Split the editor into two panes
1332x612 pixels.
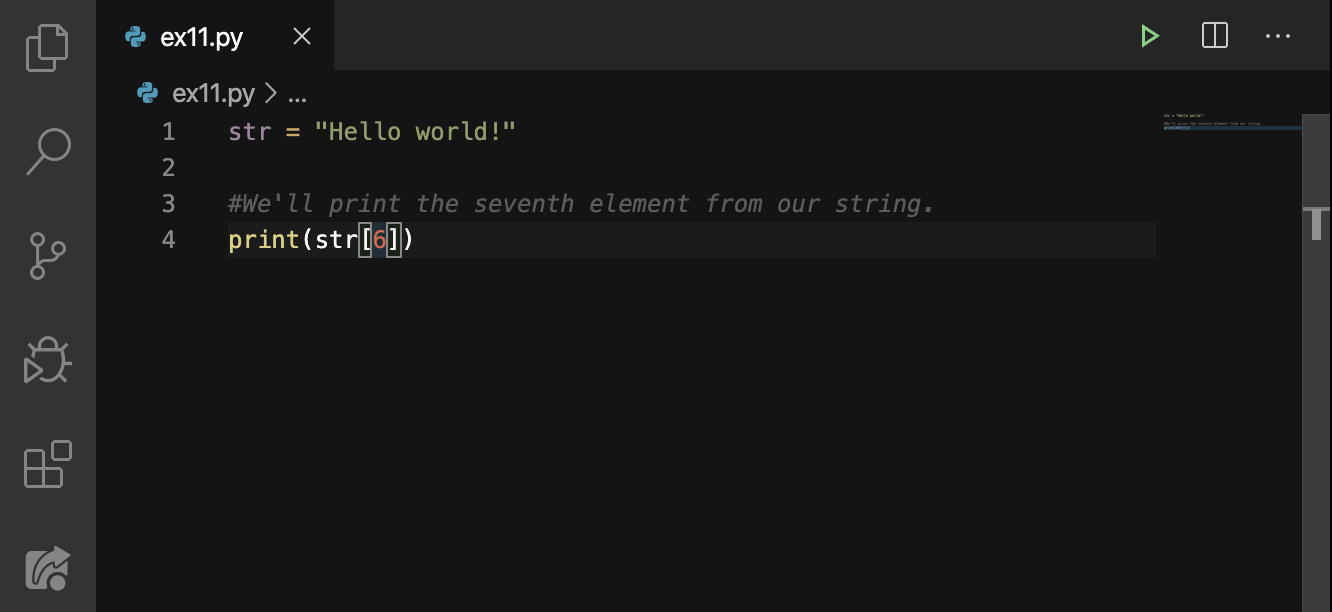coord(1214,36)
